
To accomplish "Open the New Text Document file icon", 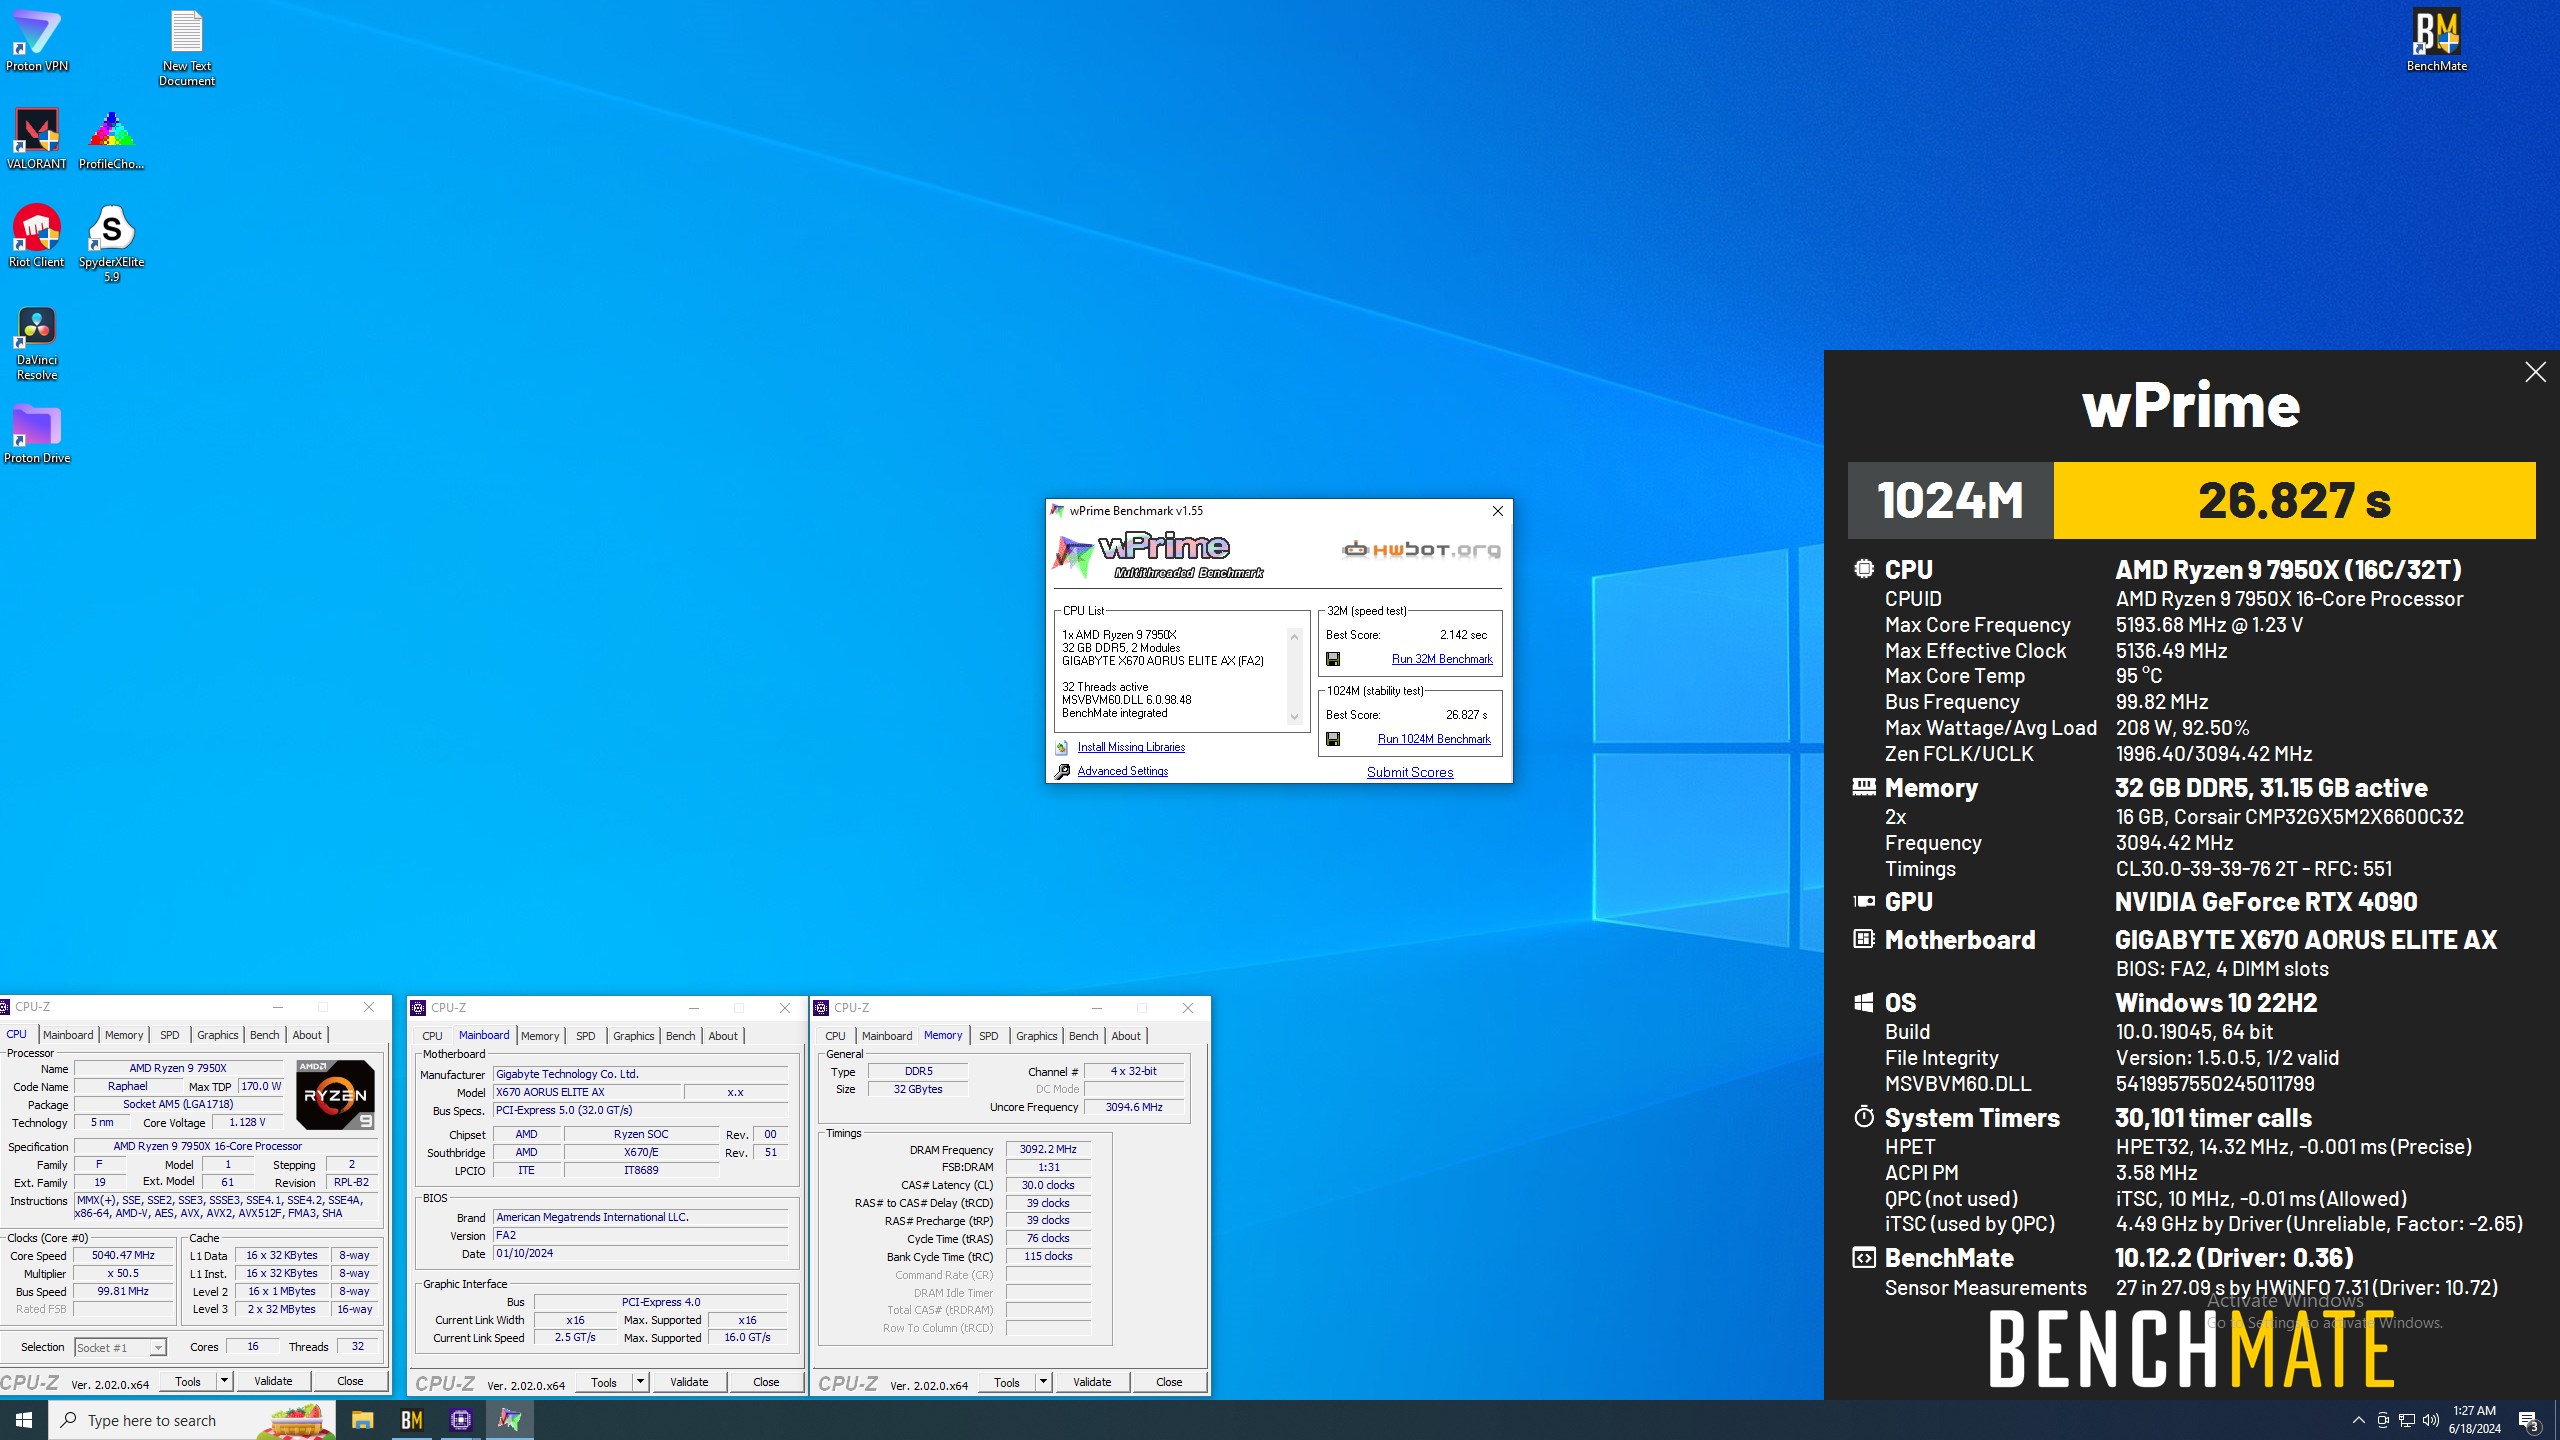I will 186,47.
